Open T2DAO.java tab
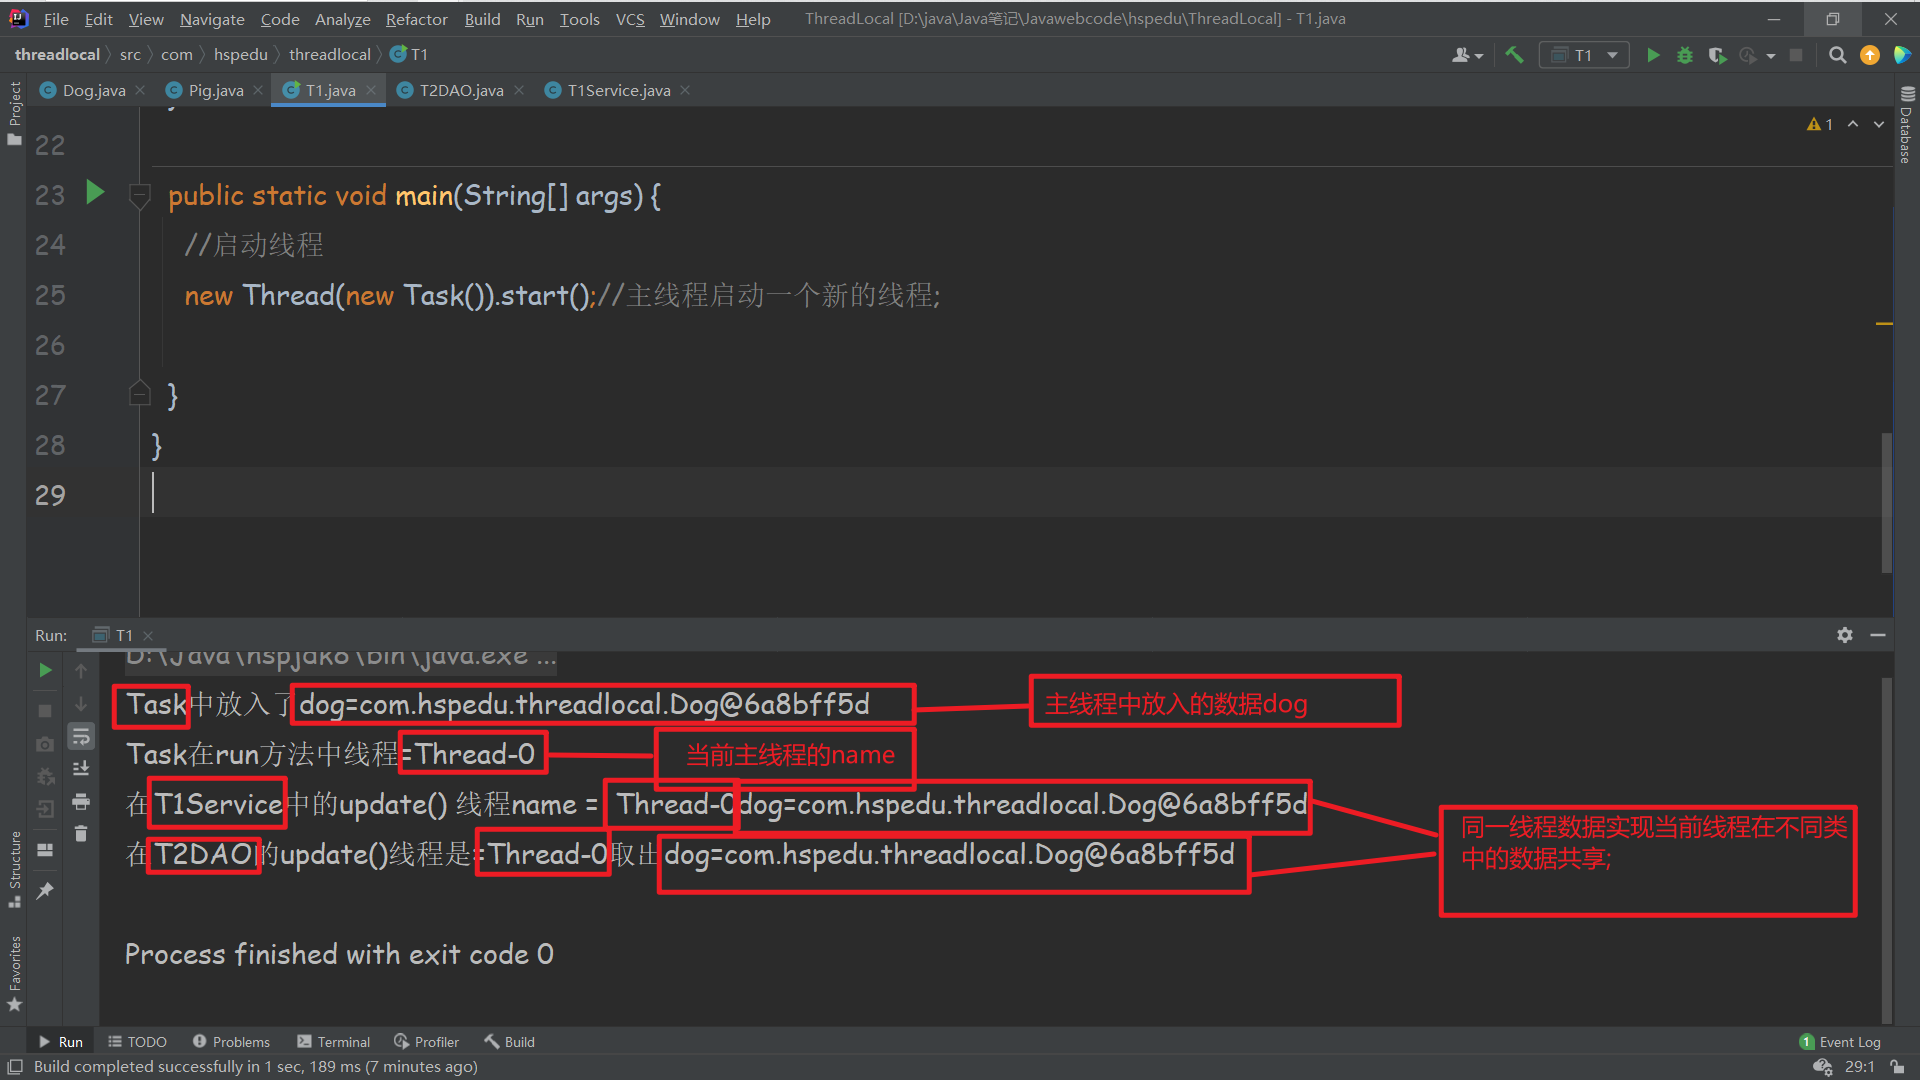The width and height of the screenshot is (1920, 1080). click(x=456, y=90)
